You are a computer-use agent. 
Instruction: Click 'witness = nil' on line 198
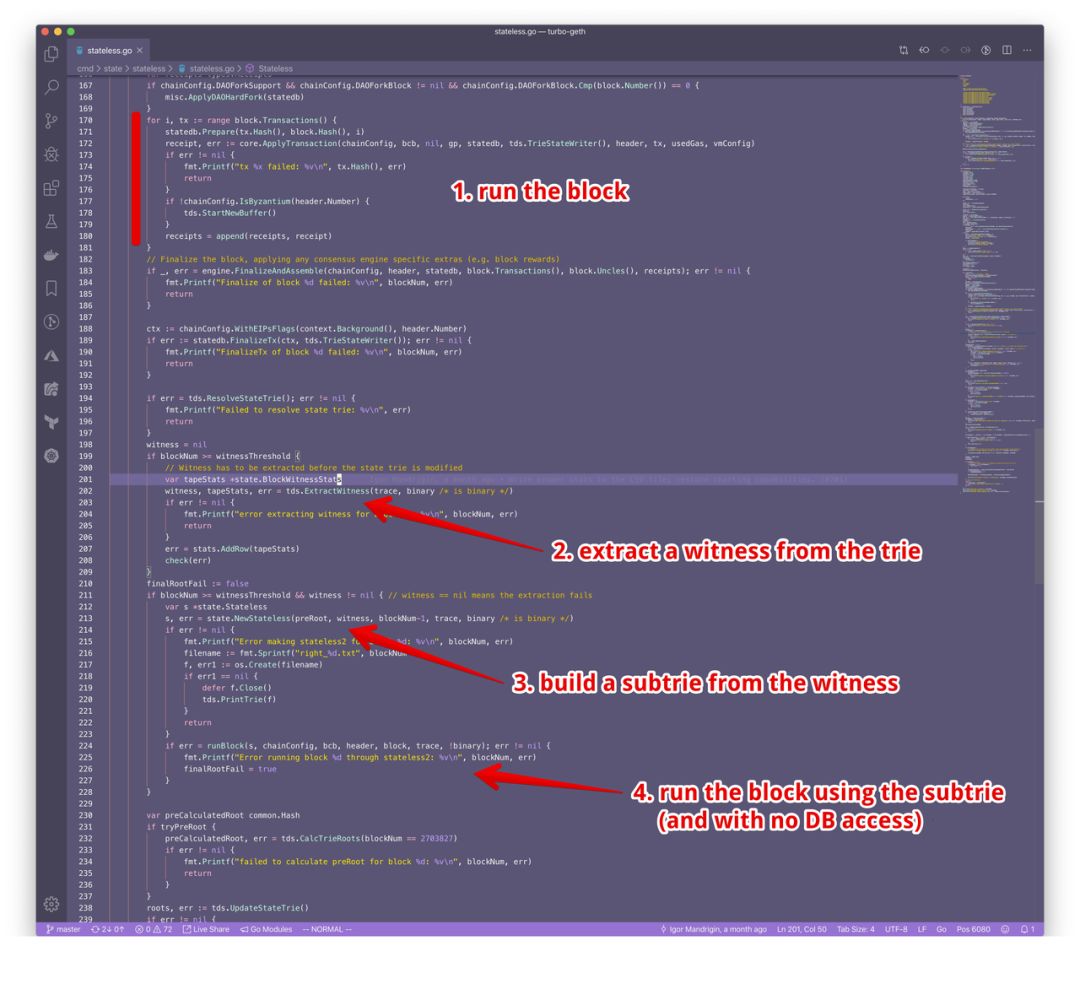coord(176,444)
